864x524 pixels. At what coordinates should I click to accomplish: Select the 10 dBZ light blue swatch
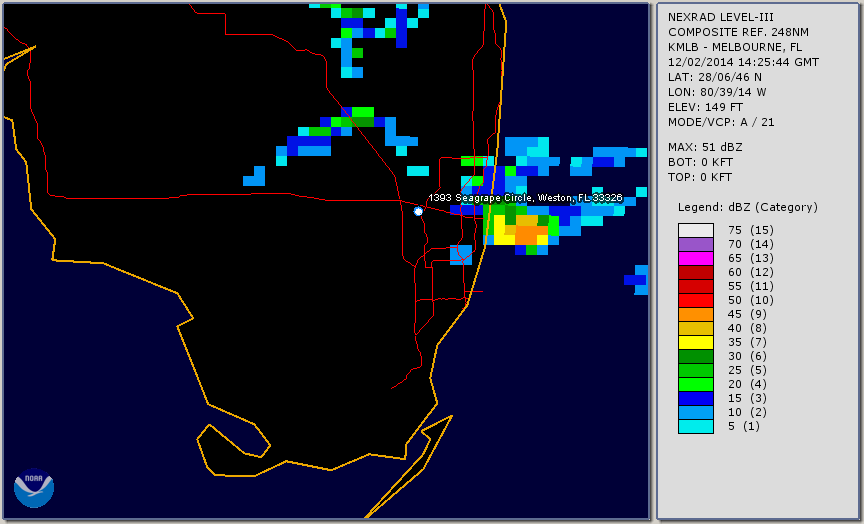(696, 412)
